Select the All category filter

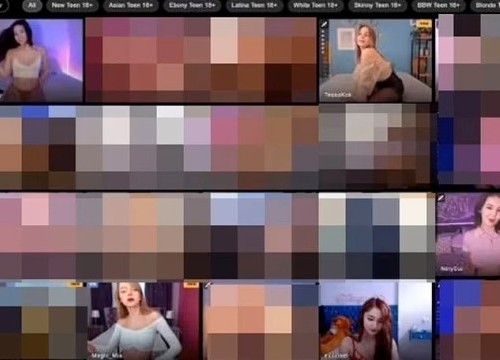[x=32, y=5]
